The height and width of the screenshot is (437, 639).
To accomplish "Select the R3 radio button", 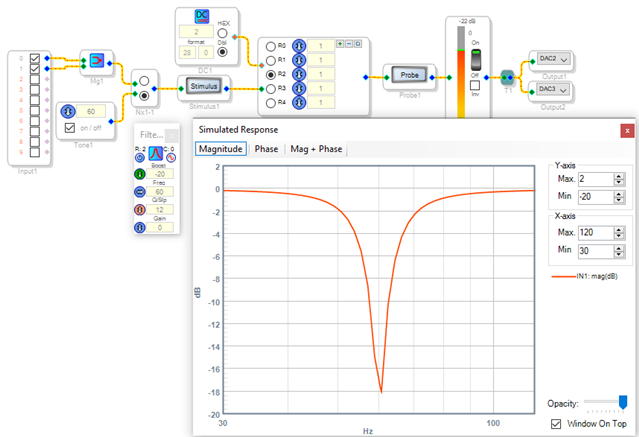I will click(271, 89).
